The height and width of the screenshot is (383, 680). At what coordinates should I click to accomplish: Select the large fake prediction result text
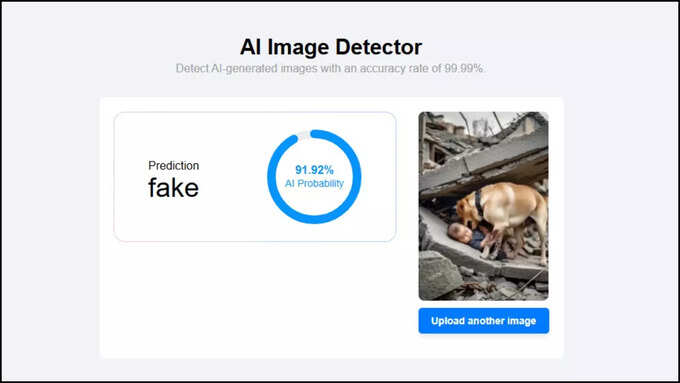(173, 188)
